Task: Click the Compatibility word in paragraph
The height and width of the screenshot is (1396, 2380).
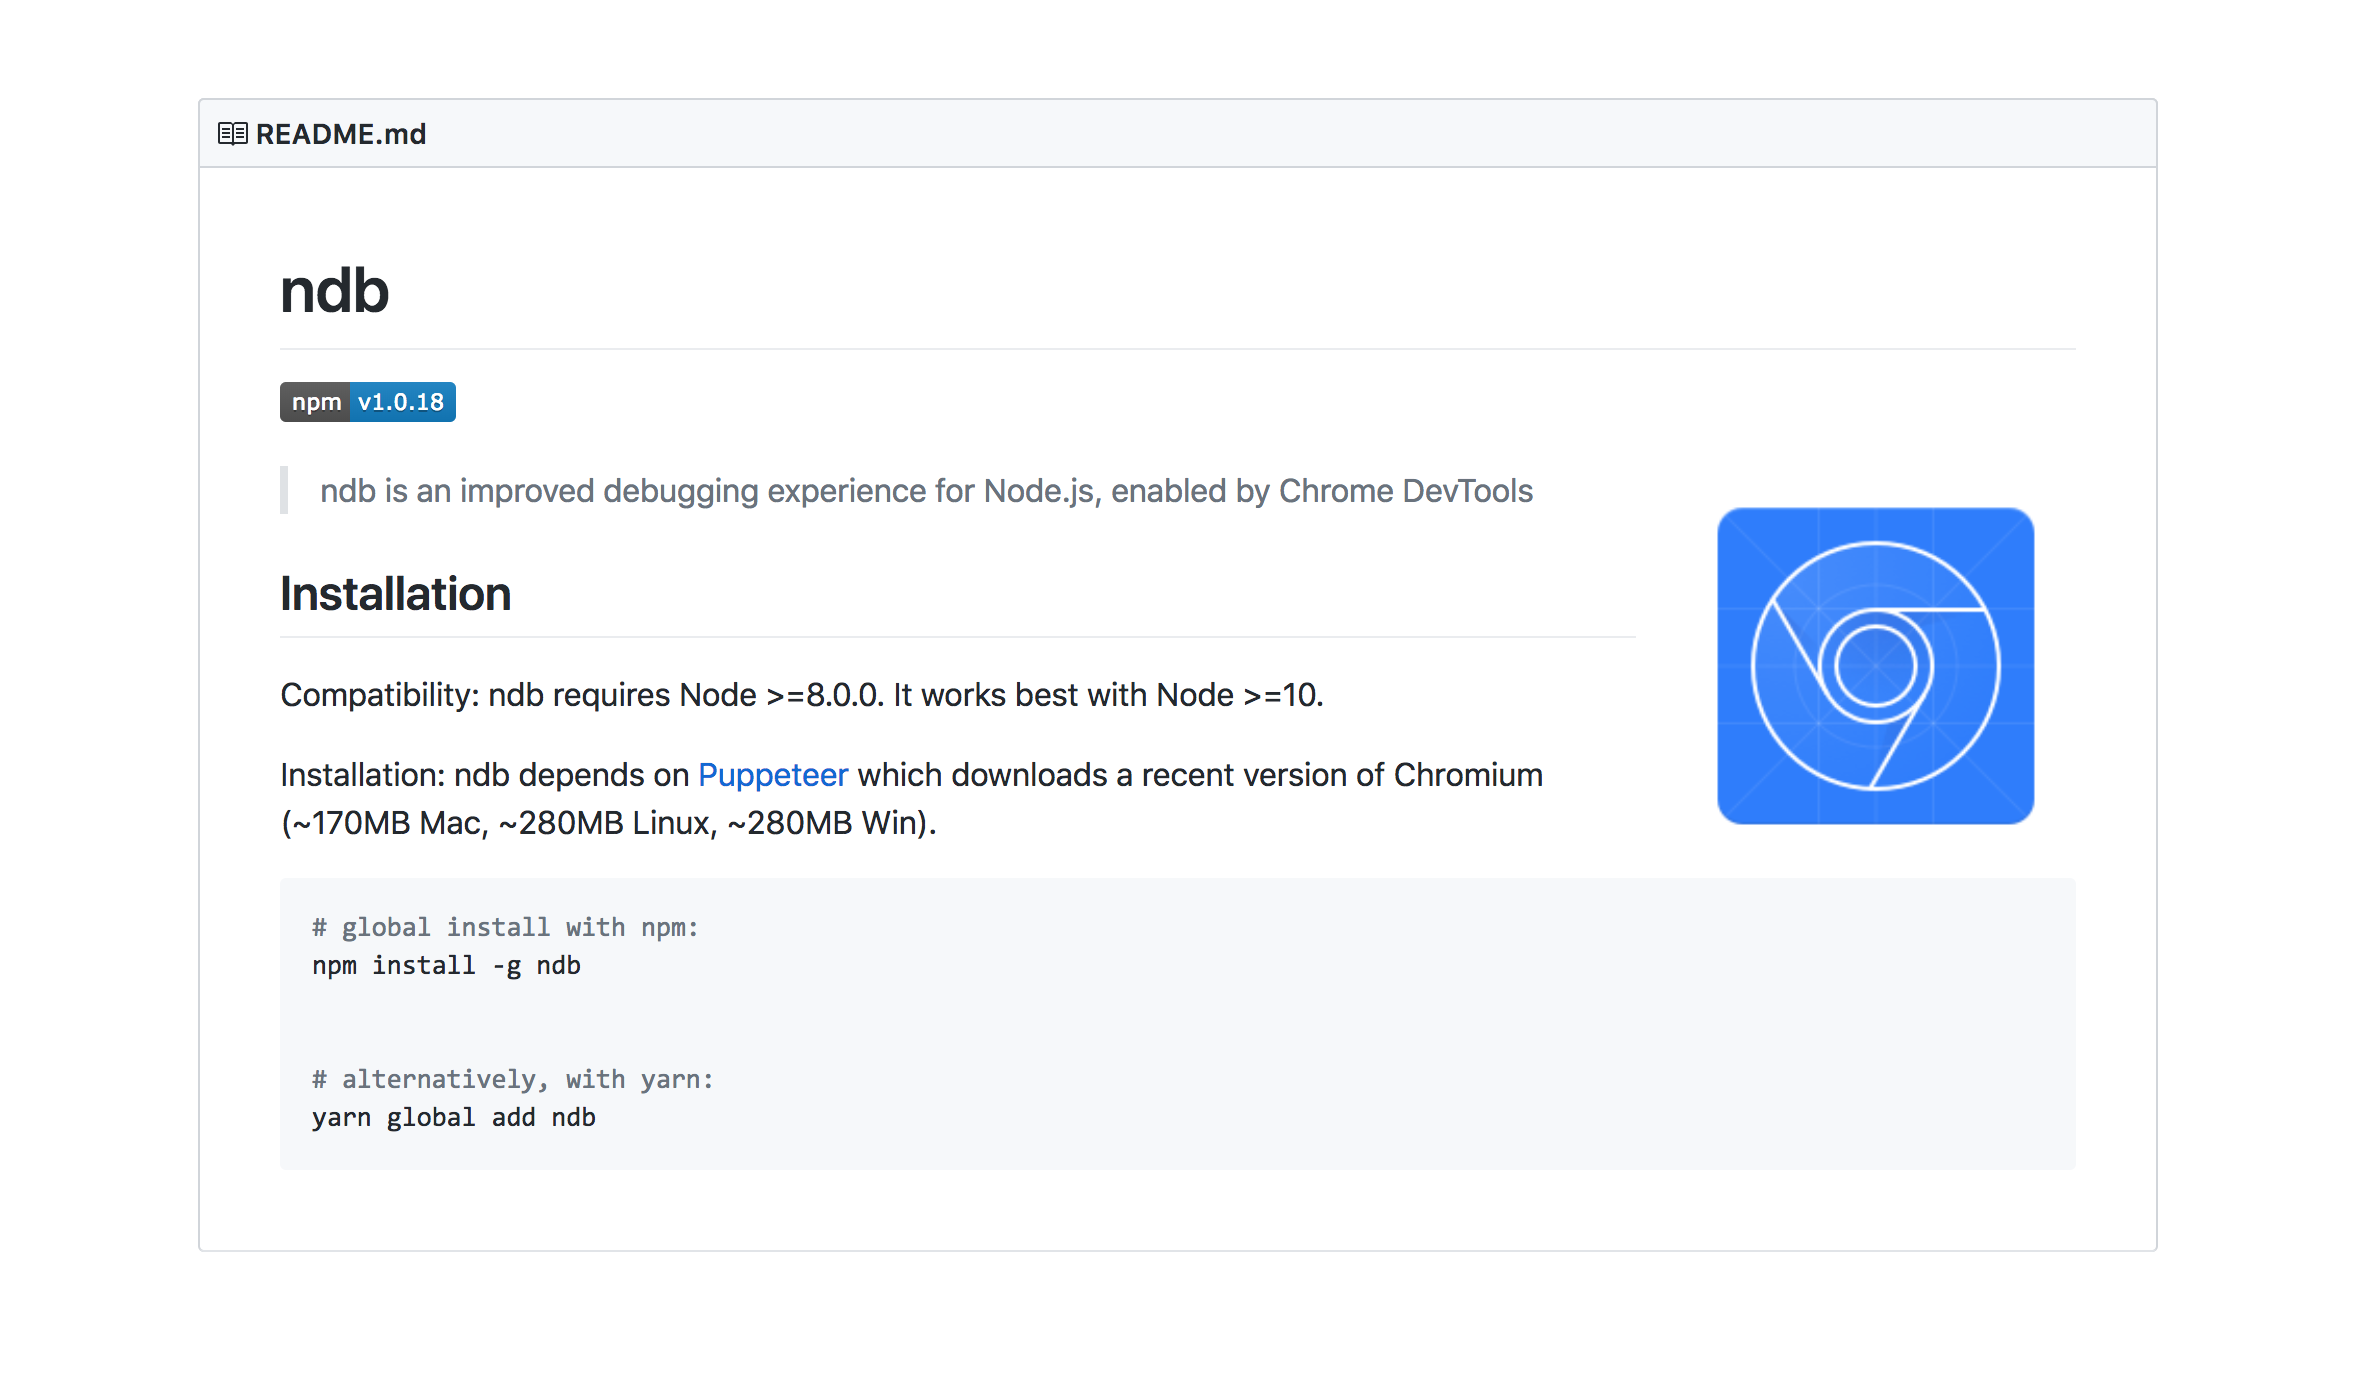Action: pyautogui.click(x=378, y=695)
